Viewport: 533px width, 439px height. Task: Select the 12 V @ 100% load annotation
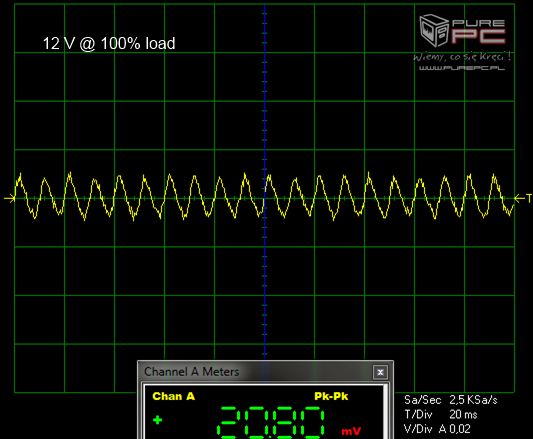pyautogui.click(x=109, y=44)
